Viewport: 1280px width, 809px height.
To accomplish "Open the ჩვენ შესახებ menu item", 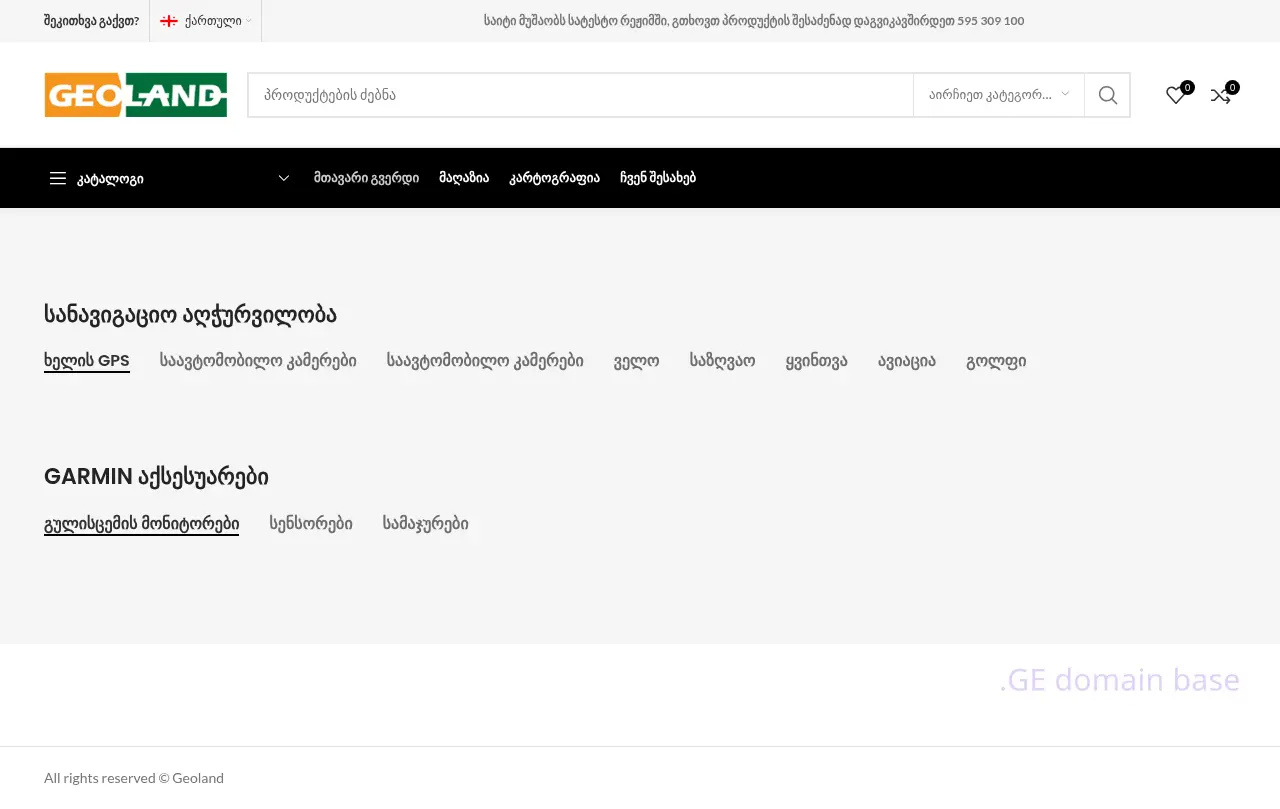I will pos(657,178).
